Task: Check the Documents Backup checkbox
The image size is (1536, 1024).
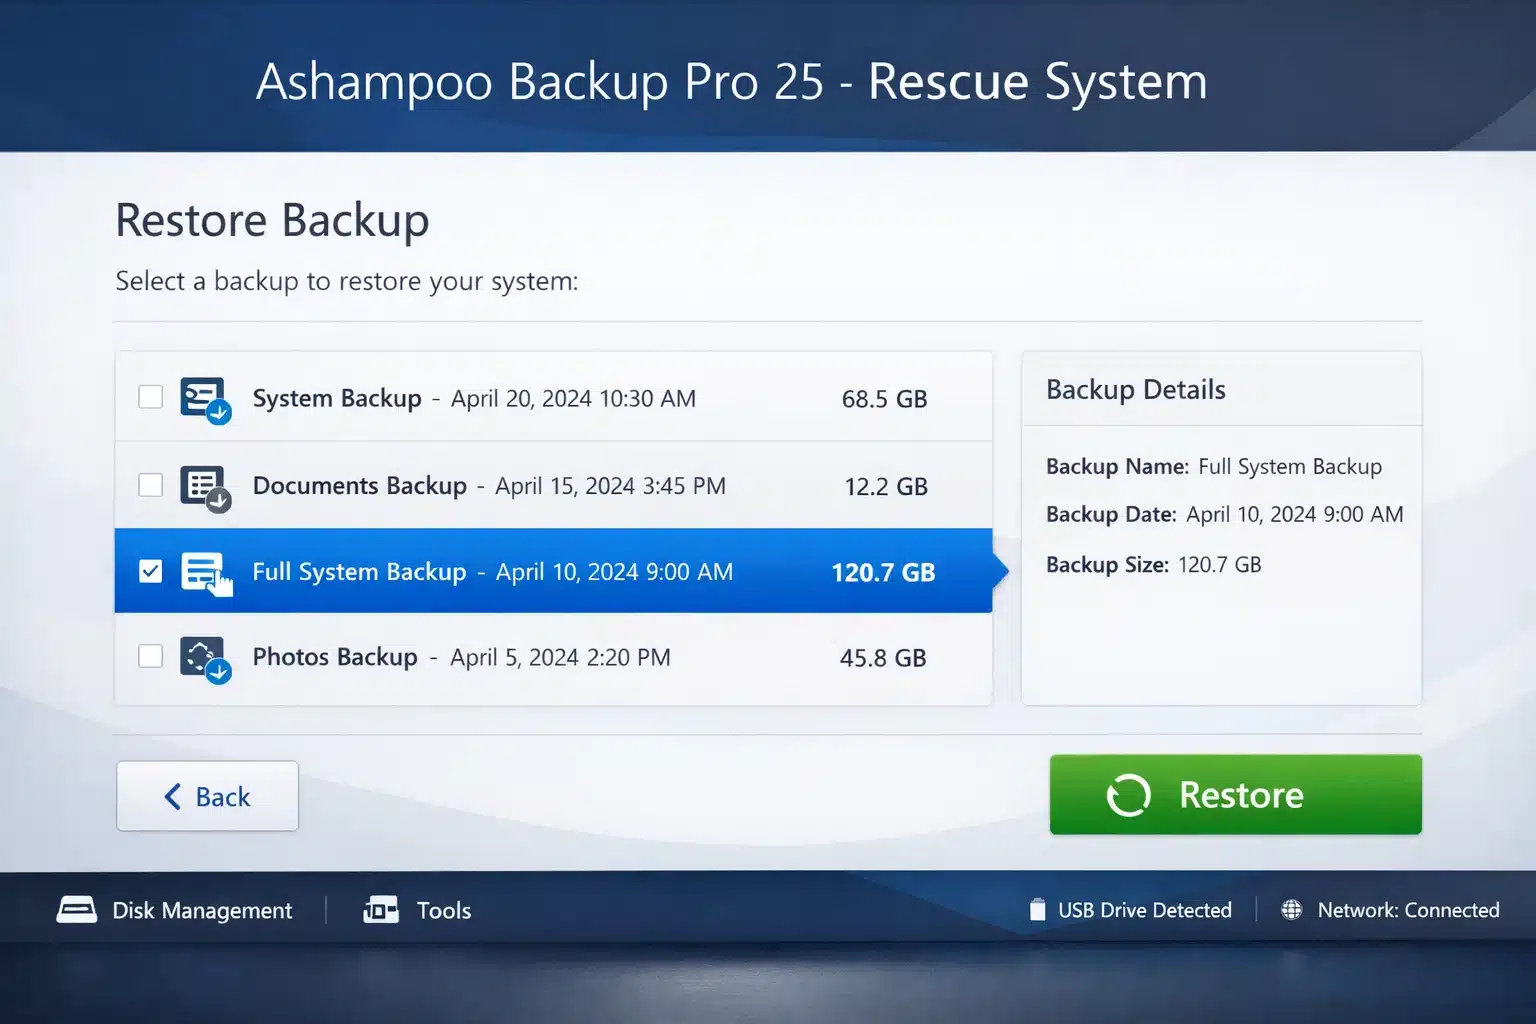Action: coord(150,485)
